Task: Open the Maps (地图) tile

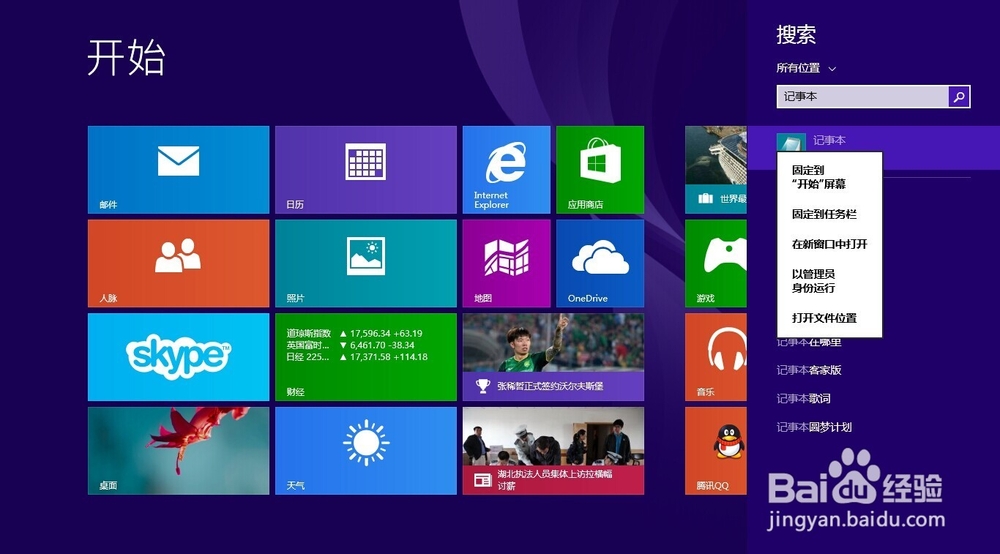Action: [x=506, y=263]
